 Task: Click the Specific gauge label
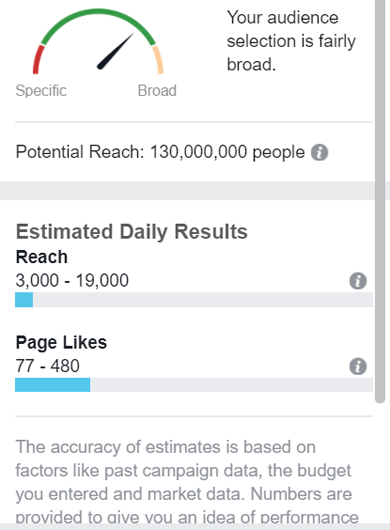(x=41, y=91)
